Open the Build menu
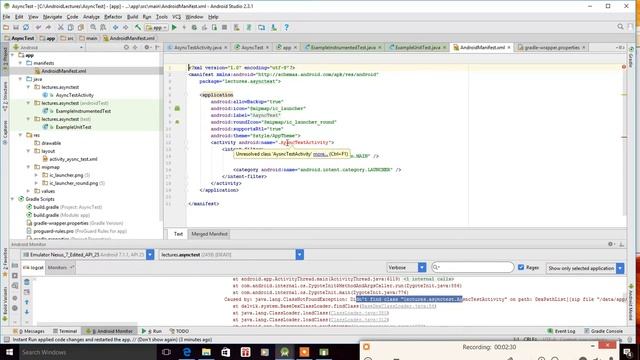This screenshot has height=360, width=640. 132,17
